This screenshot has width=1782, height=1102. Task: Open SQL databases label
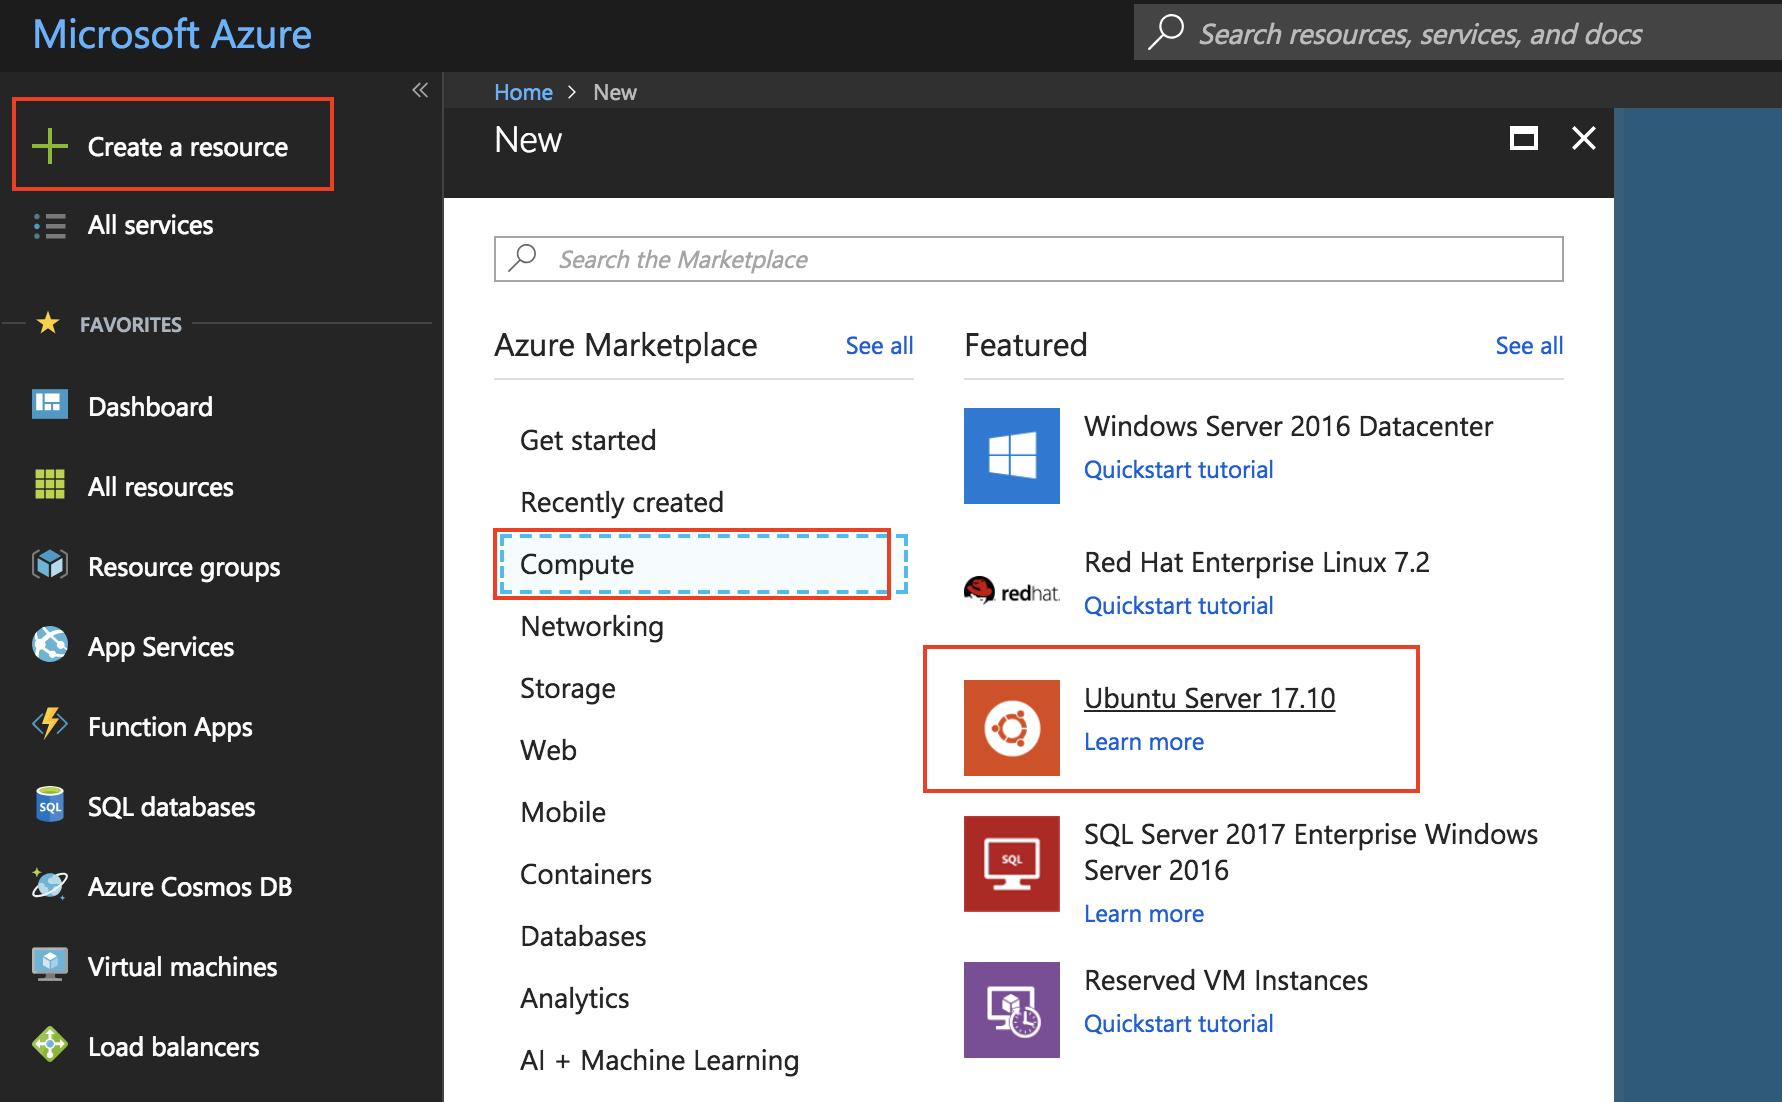coord(171,807)
